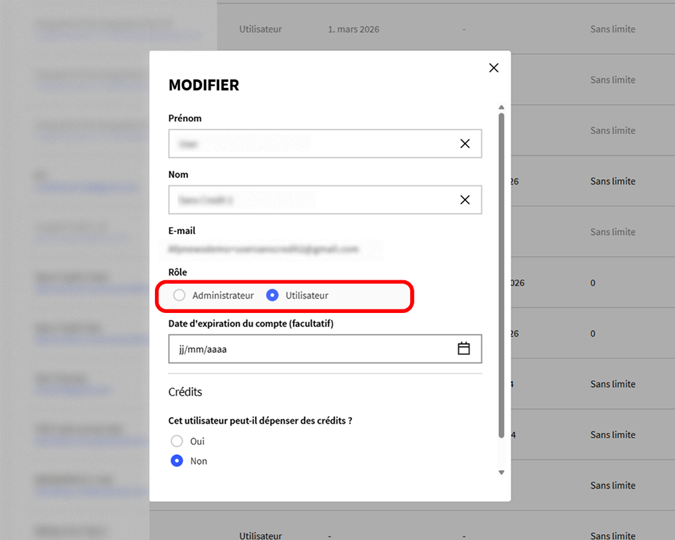Click 'Utilisateur' in the top table row
This screenshot has width=675, height=540.
click(x=260, y=29)
